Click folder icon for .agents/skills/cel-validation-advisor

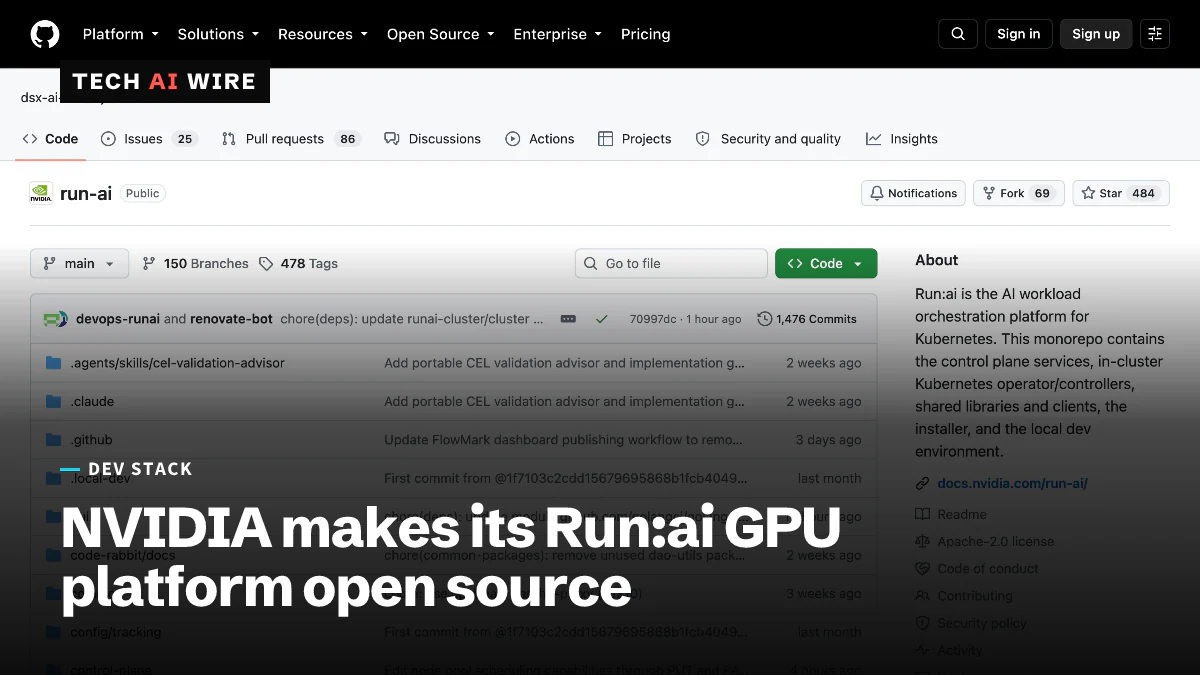[54, 363]
